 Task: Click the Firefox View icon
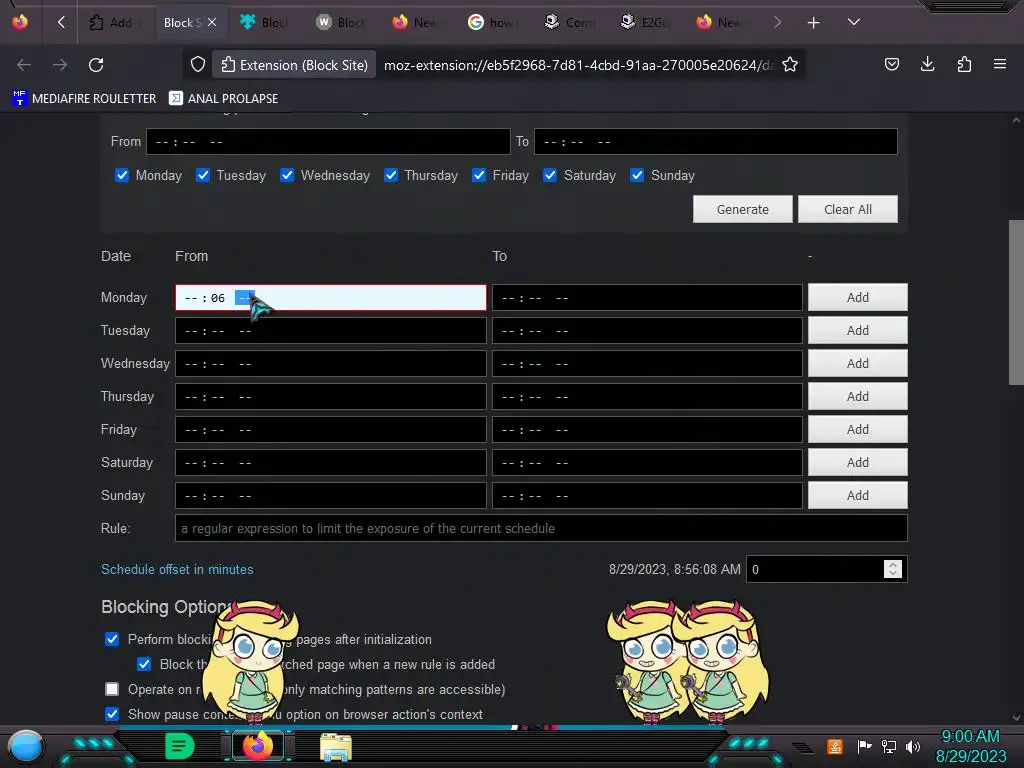pos(20,22)
